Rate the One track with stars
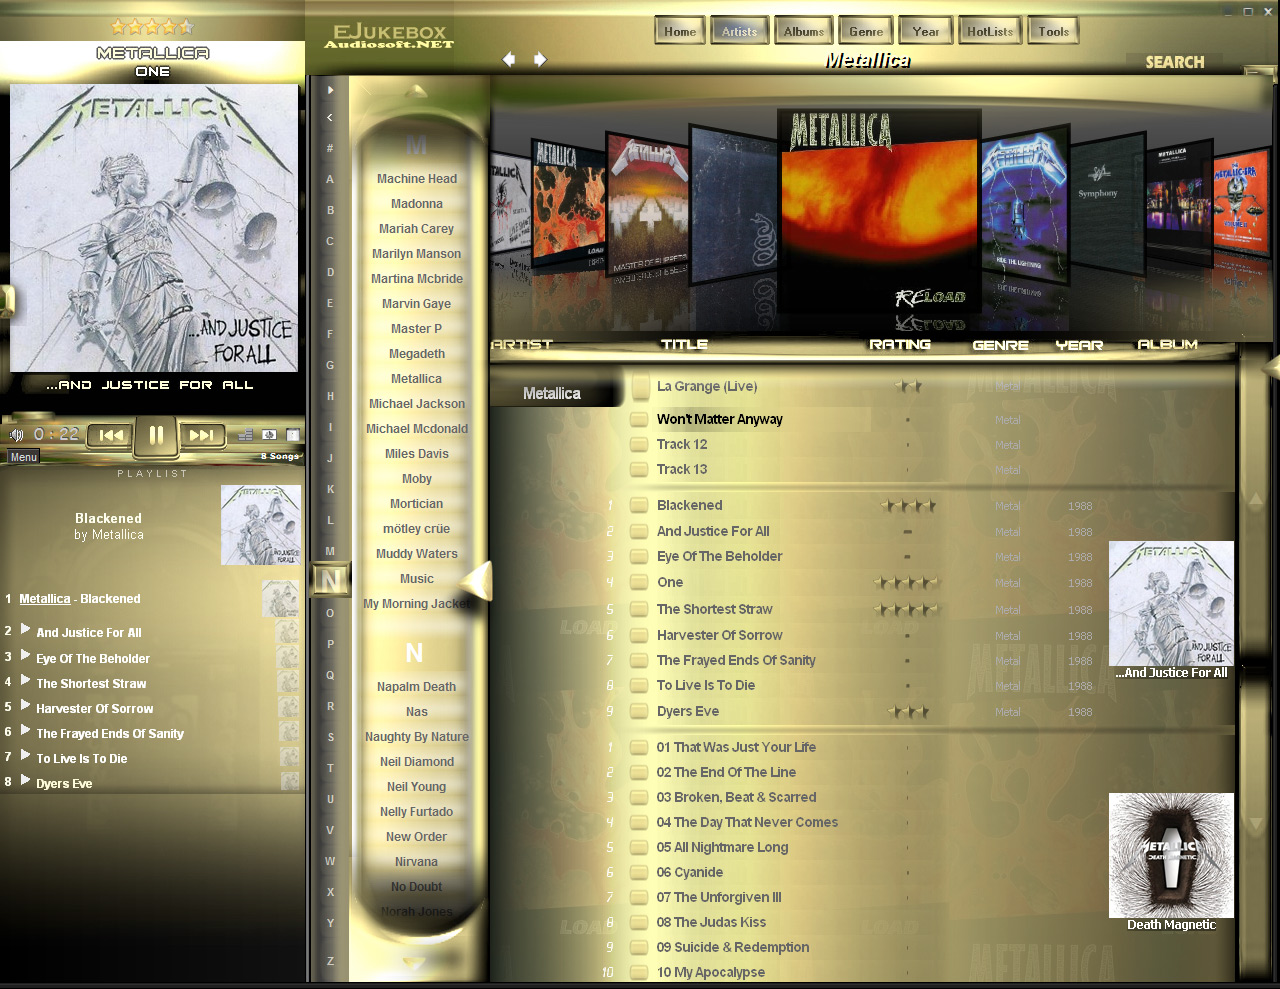Viewport: 1280px width, 989px height. tap(907, 583)
